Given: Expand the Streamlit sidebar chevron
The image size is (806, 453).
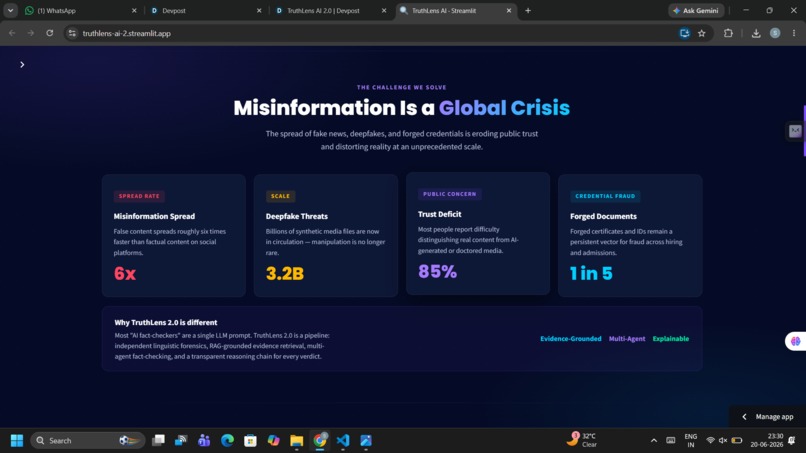Looking at the screenshot, I should pyautogui.click(x=22, y=65).
